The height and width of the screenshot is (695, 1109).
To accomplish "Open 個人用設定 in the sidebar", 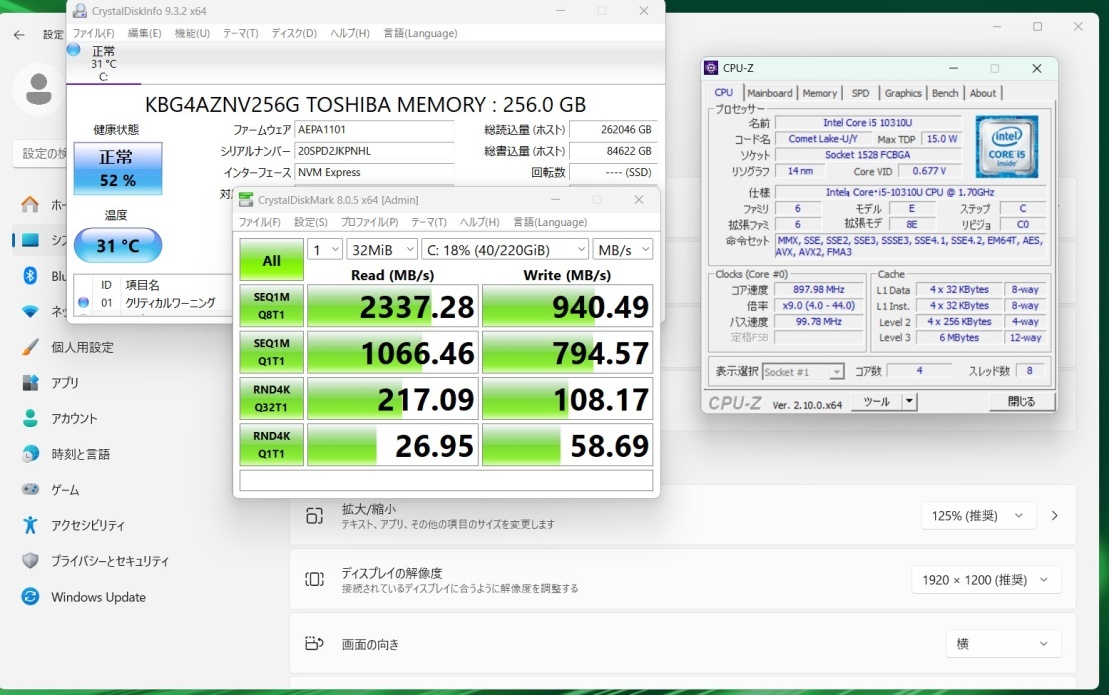I will [x=82, y=347].
